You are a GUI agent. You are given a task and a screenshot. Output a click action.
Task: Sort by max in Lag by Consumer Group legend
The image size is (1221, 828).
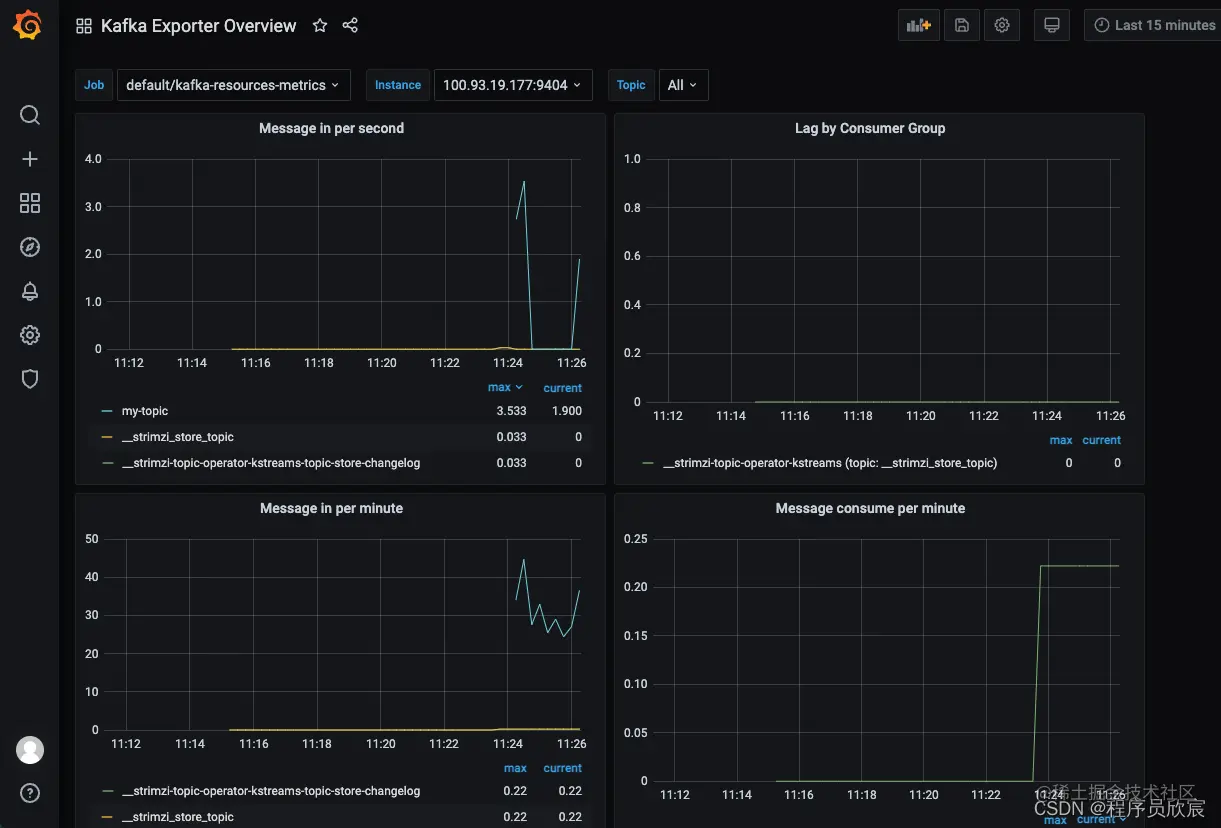coord(1061,440)
